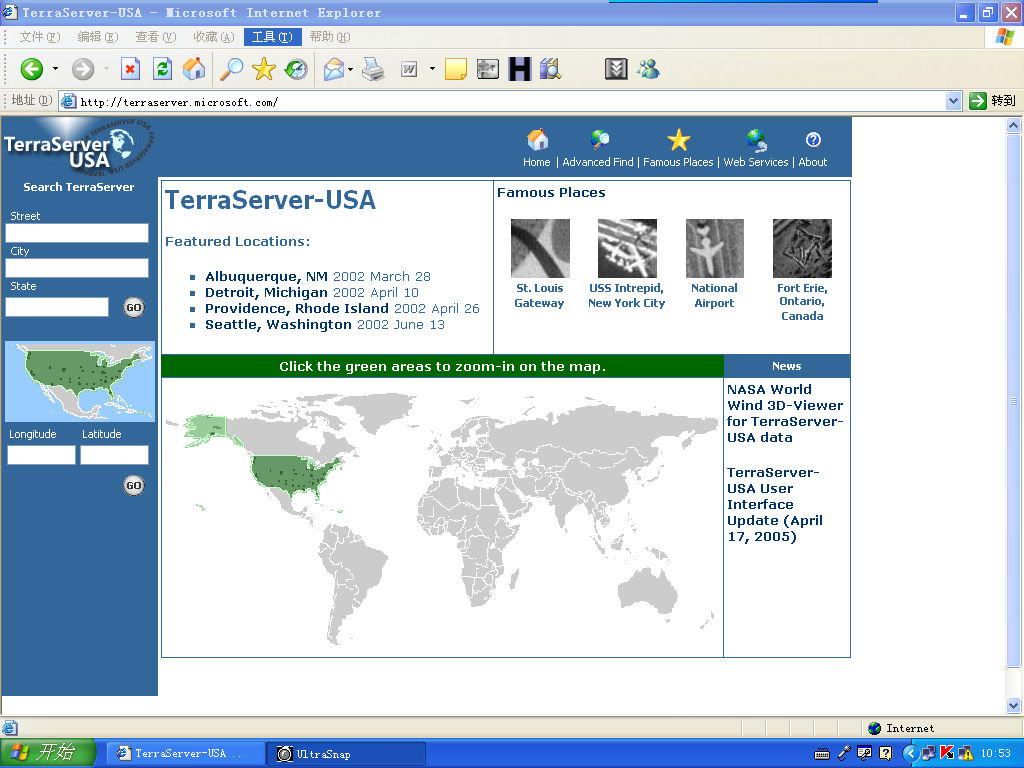Expand the address bar dropdown arrow
The image size is (1024, 768).
point(953,101)
